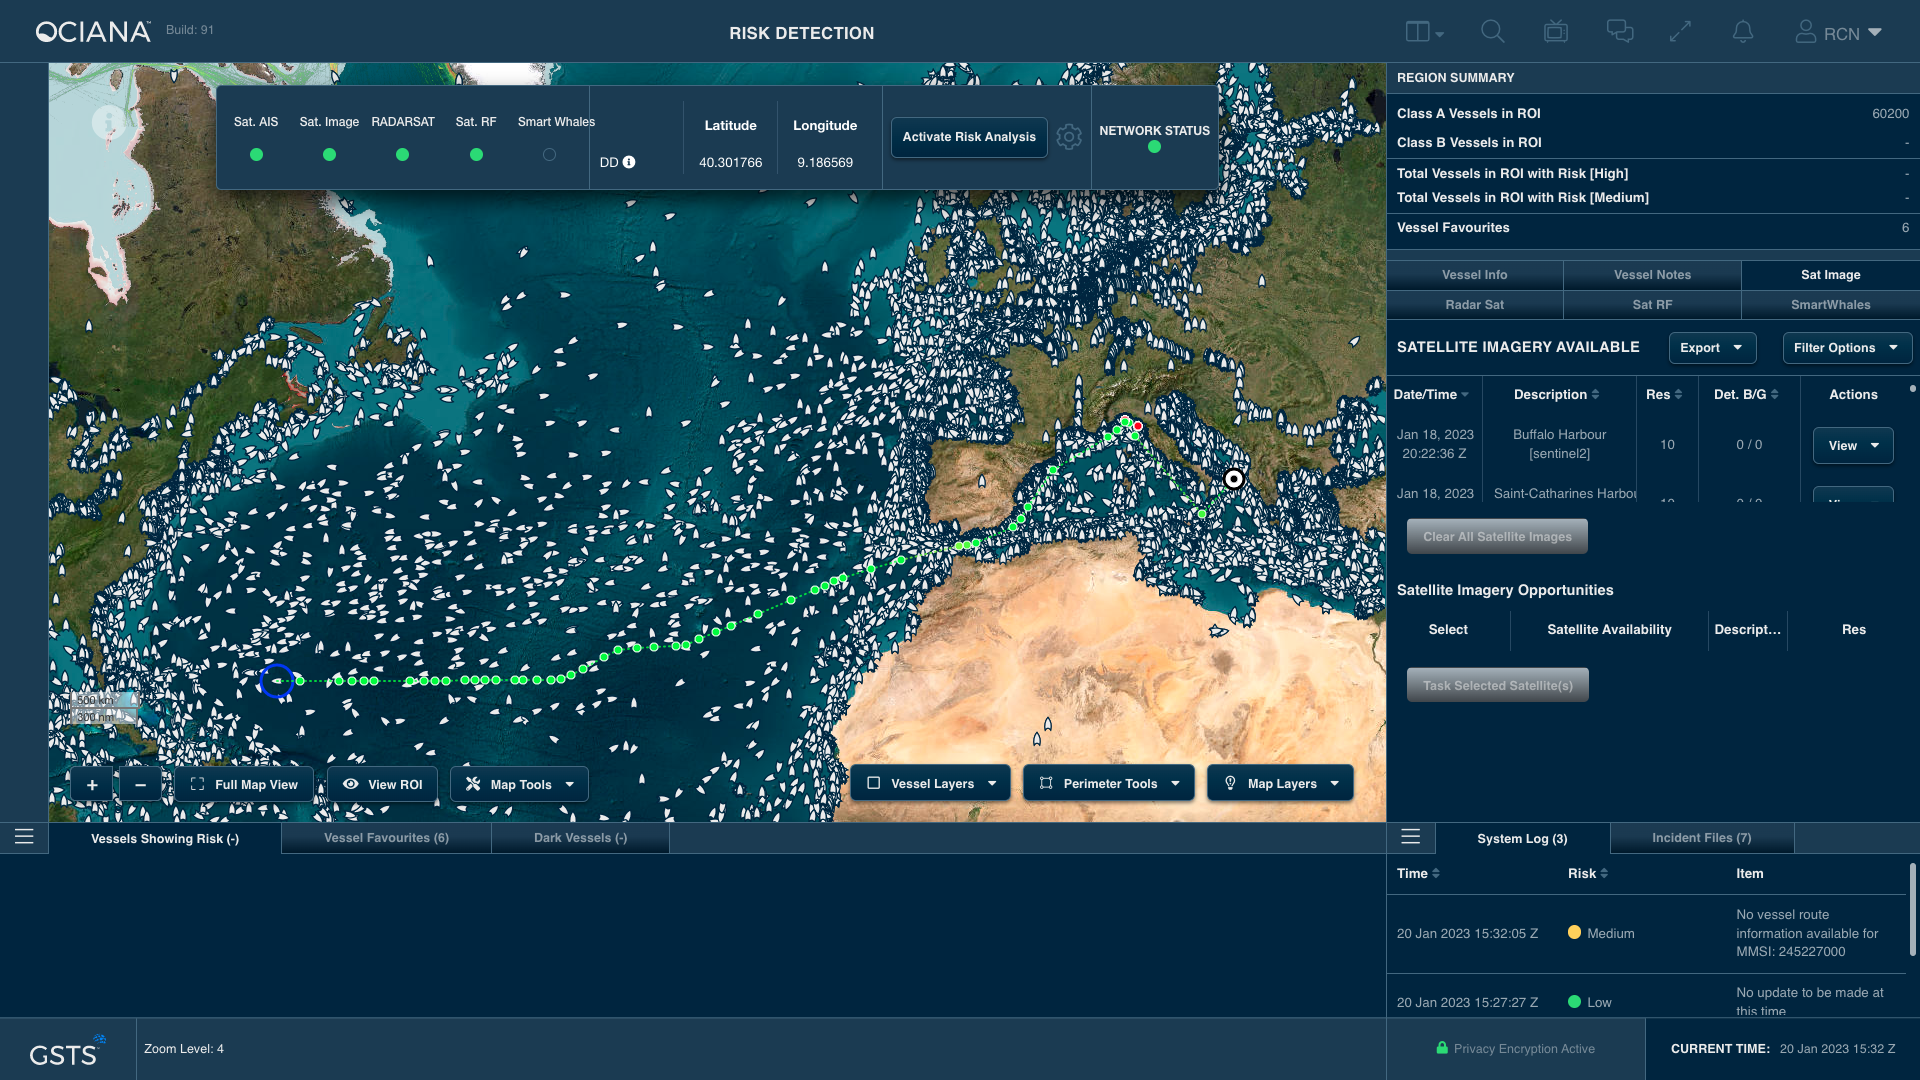Image resolution: width=1920 pixels, height=1080 pixels.
Task: Click the expand fullscreen arrows icon
Action: 1680,32
